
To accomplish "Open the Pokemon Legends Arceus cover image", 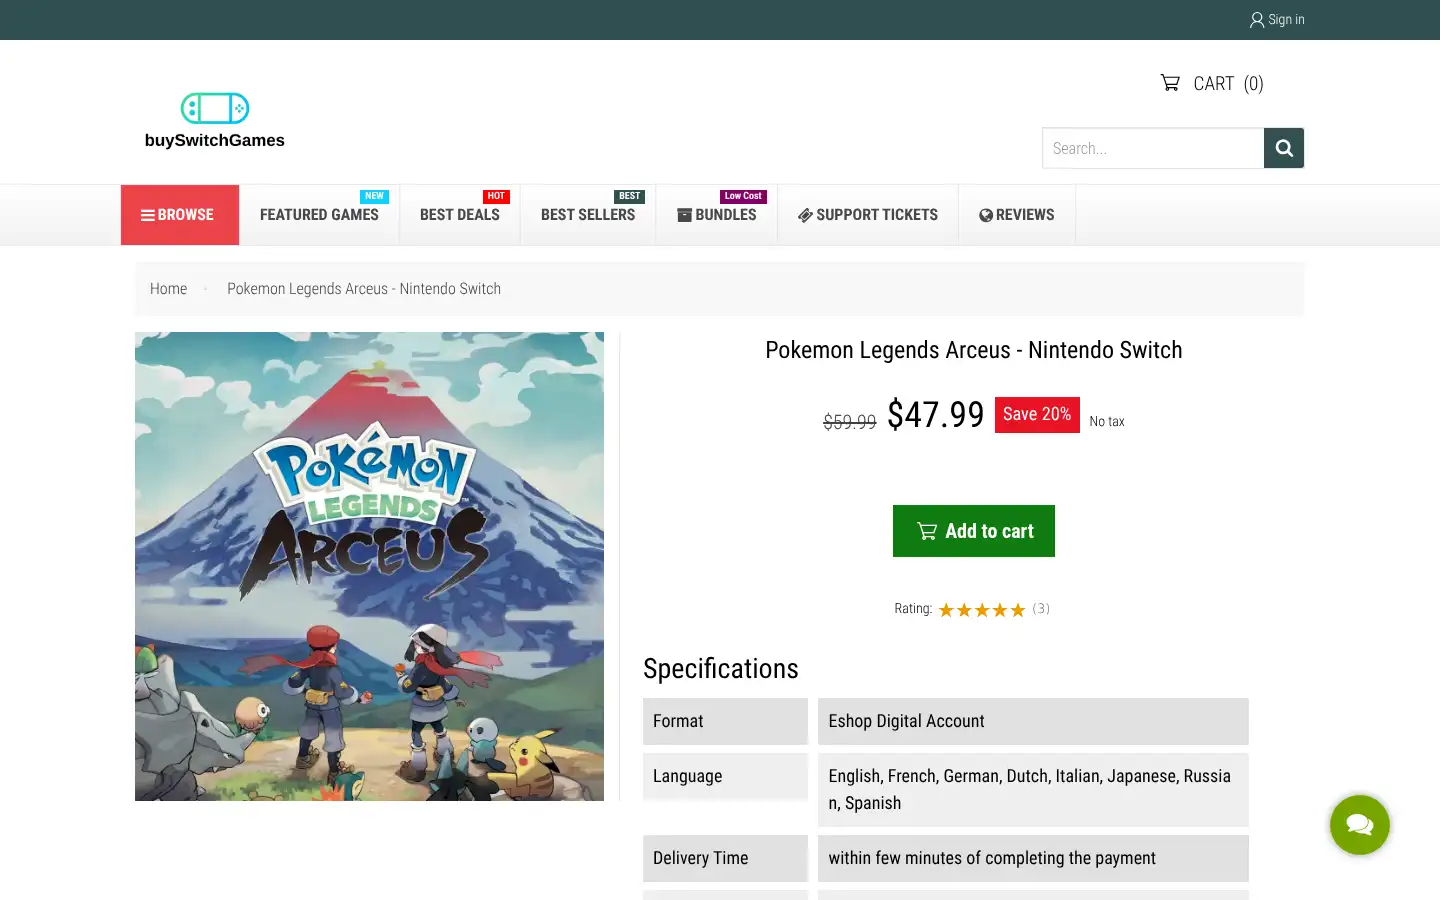I will pos(369,566).
